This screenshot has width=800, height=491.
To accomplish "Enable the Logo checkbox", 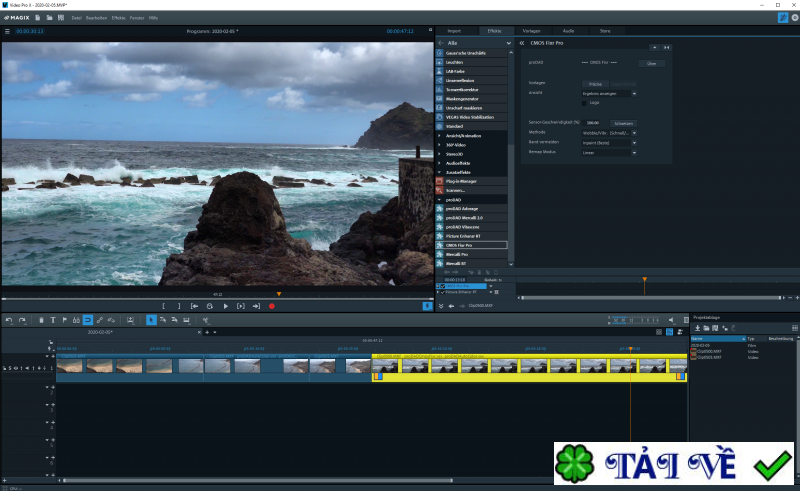I will pos(584,102).
